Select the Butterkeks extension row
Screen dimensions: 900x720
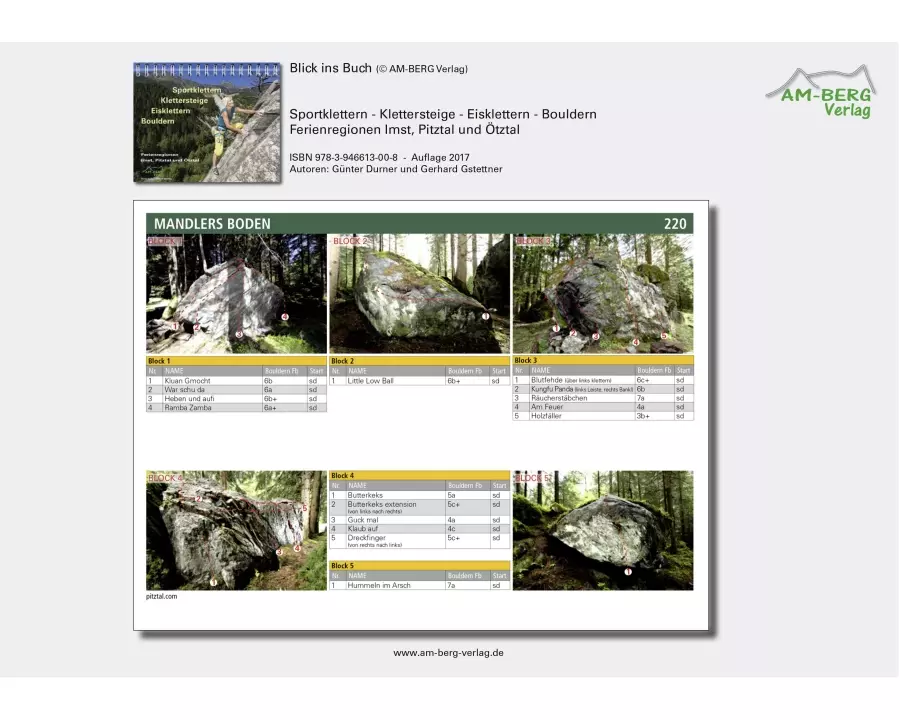coord(419,507)
